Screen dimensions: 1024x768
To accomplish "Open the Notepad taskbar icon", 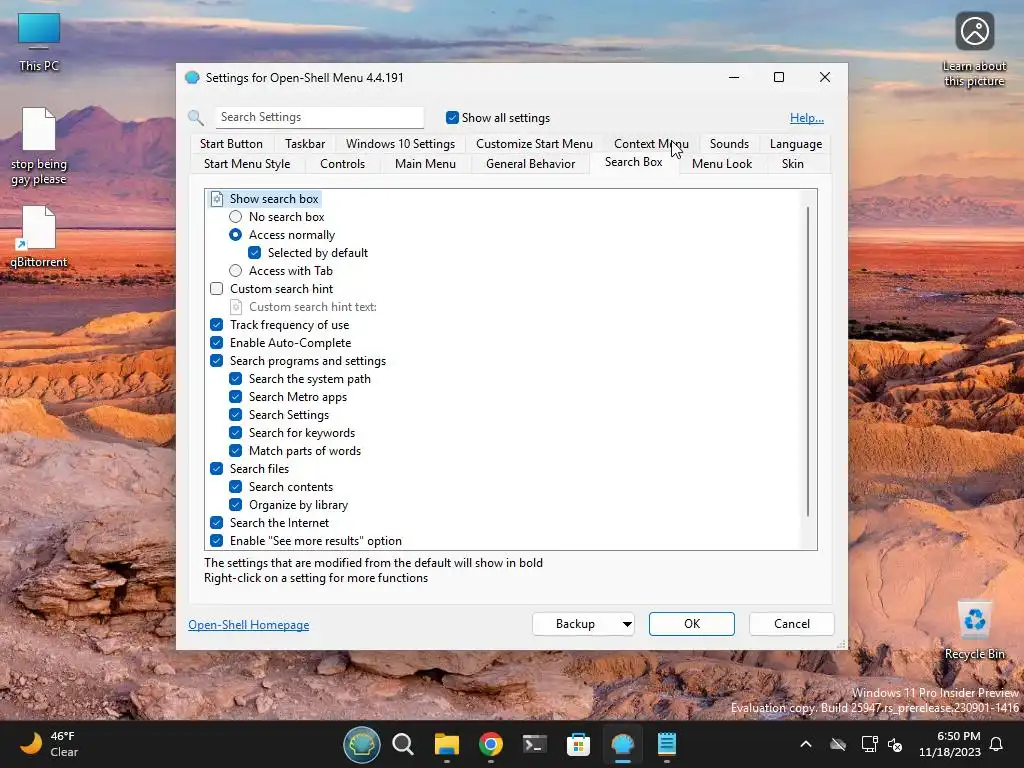I will 666,744.
